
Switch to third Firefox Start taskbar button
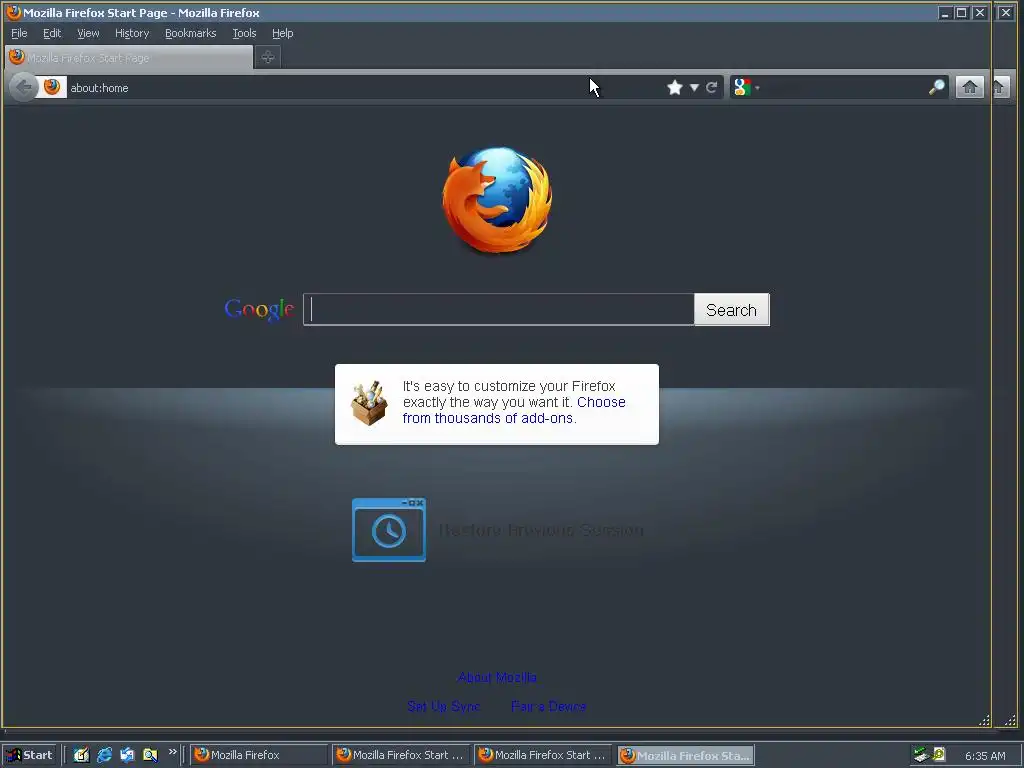(x=543, y=755)
